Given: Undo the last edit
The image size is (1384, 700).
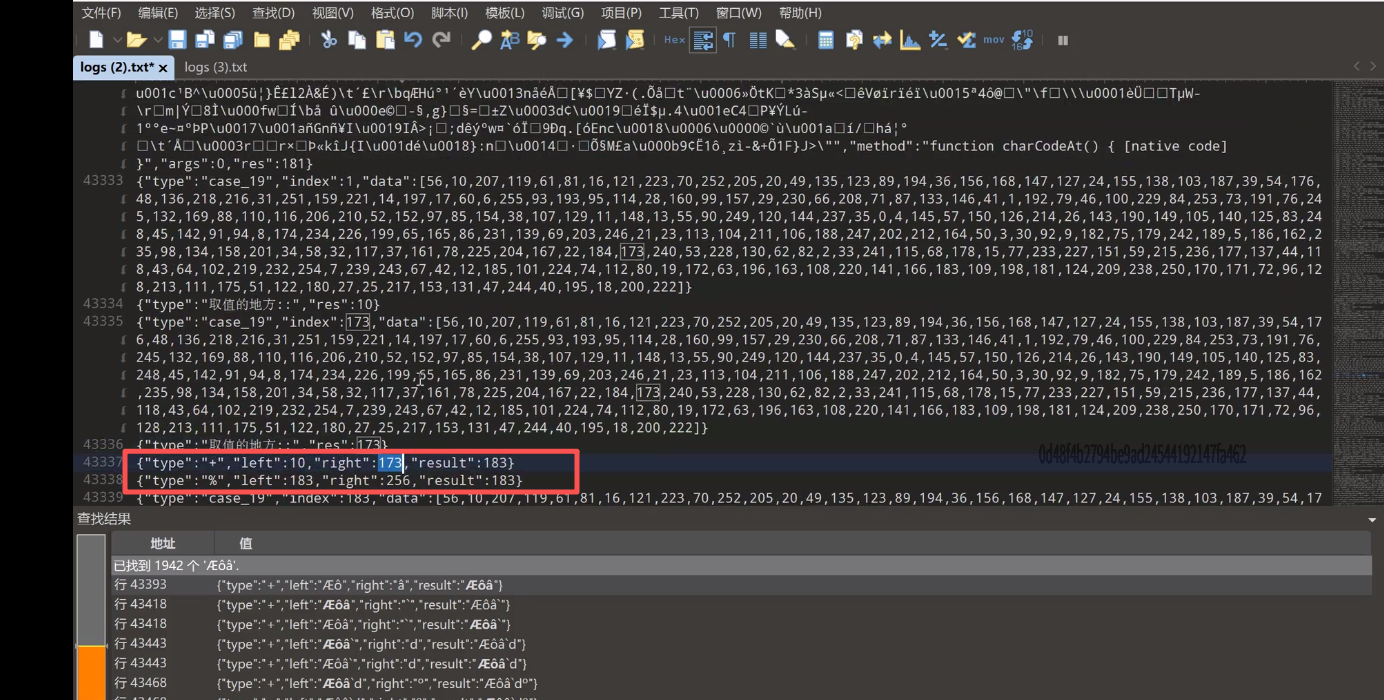Looking at the screenshot, I should (x=413, y=40).
